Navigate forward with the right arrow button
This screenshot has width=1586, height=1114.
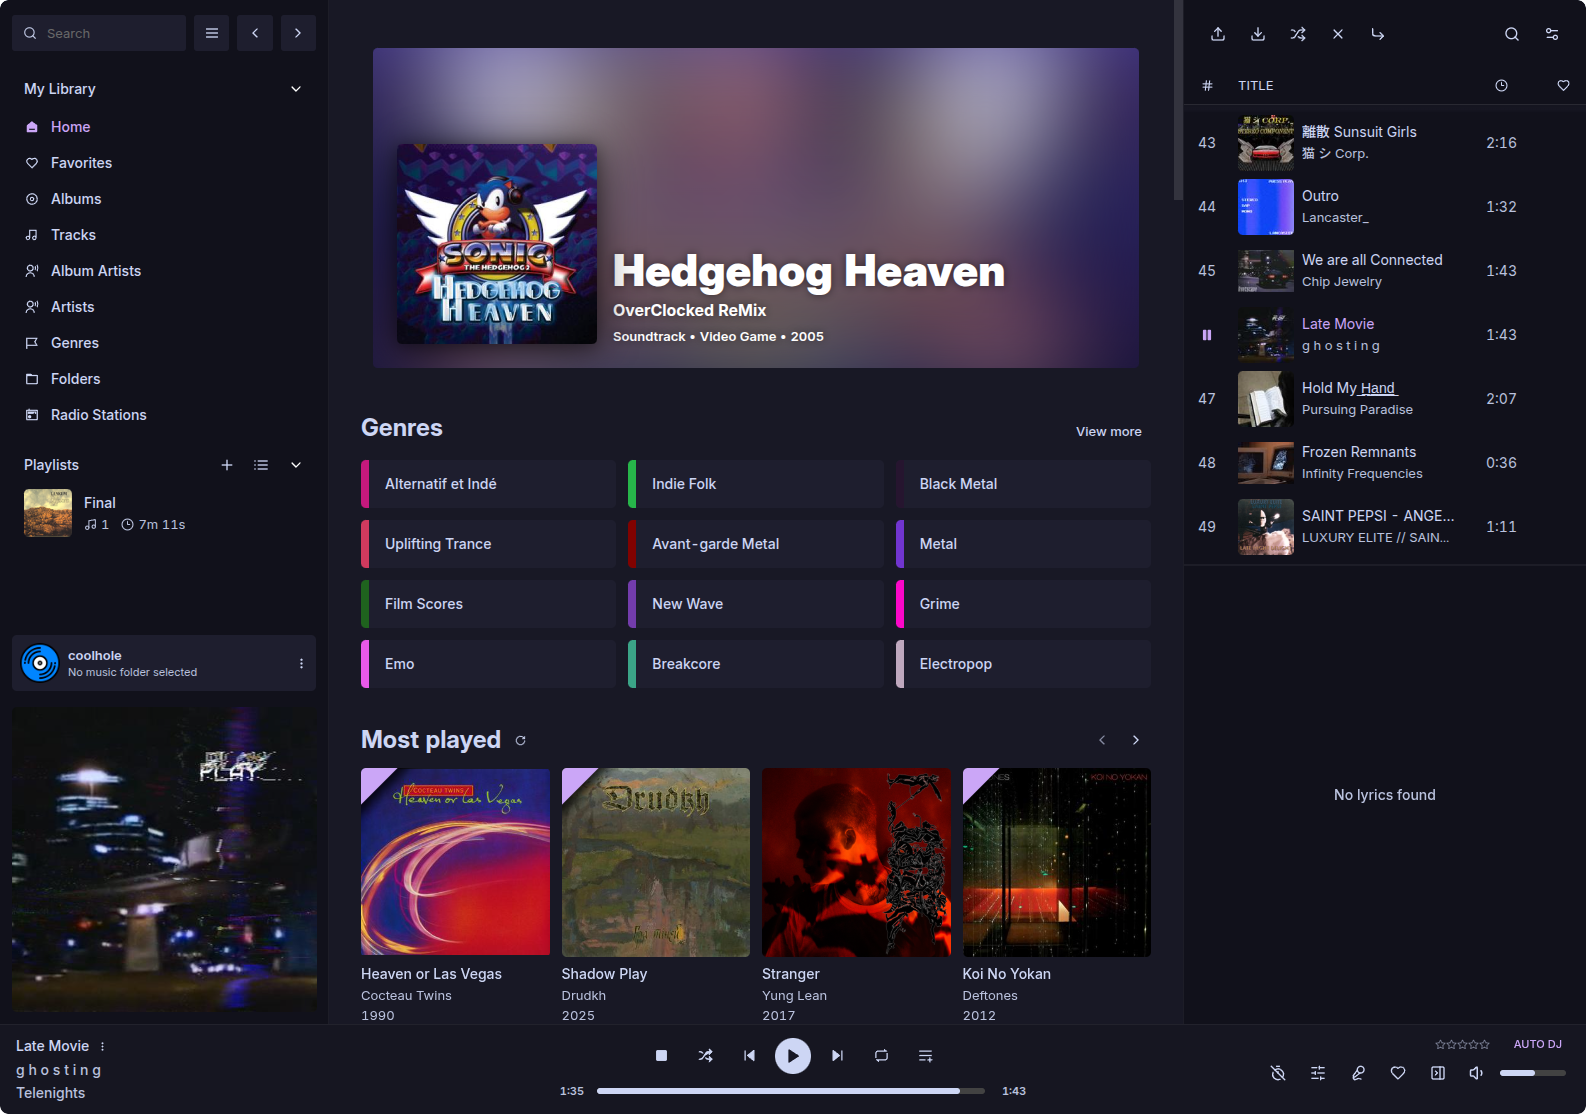pos(298,33)
